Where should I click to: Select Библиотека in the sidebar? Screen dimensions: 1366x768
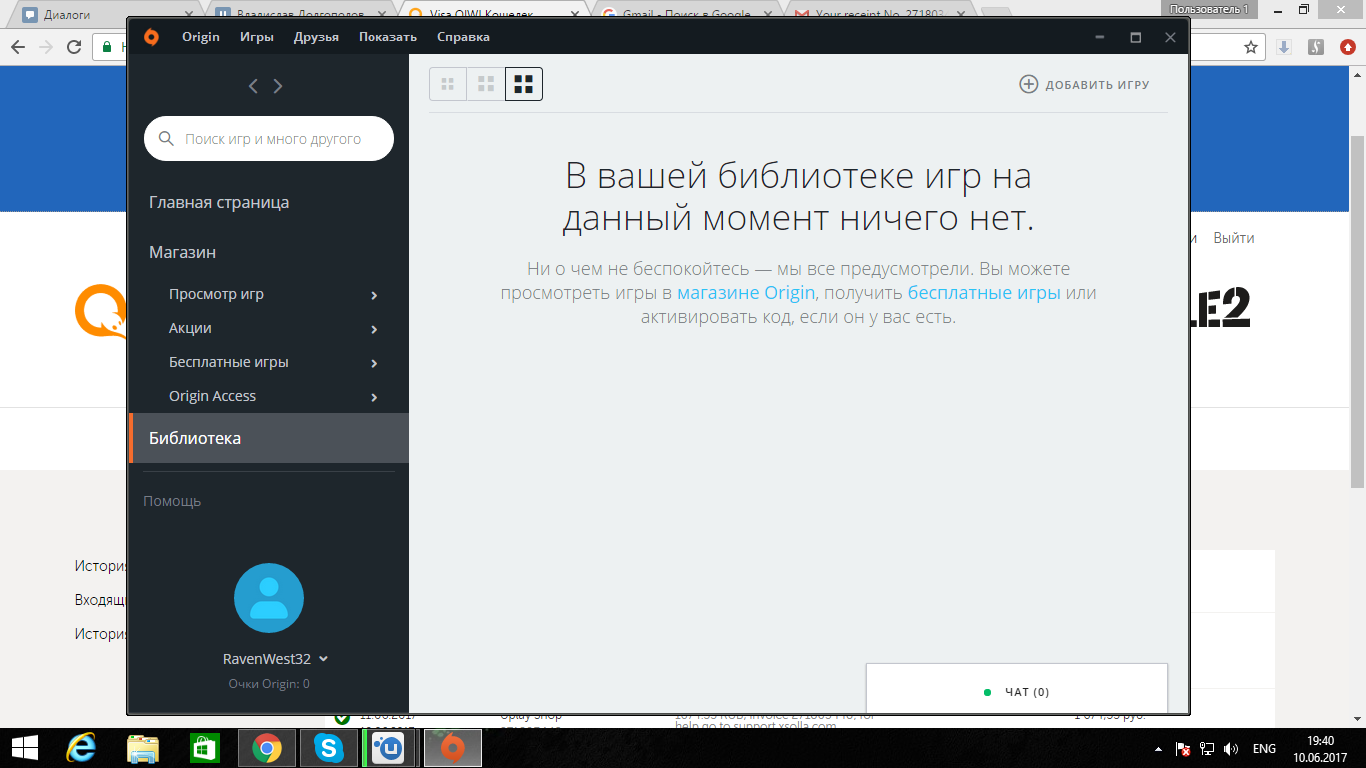[269, 438]
